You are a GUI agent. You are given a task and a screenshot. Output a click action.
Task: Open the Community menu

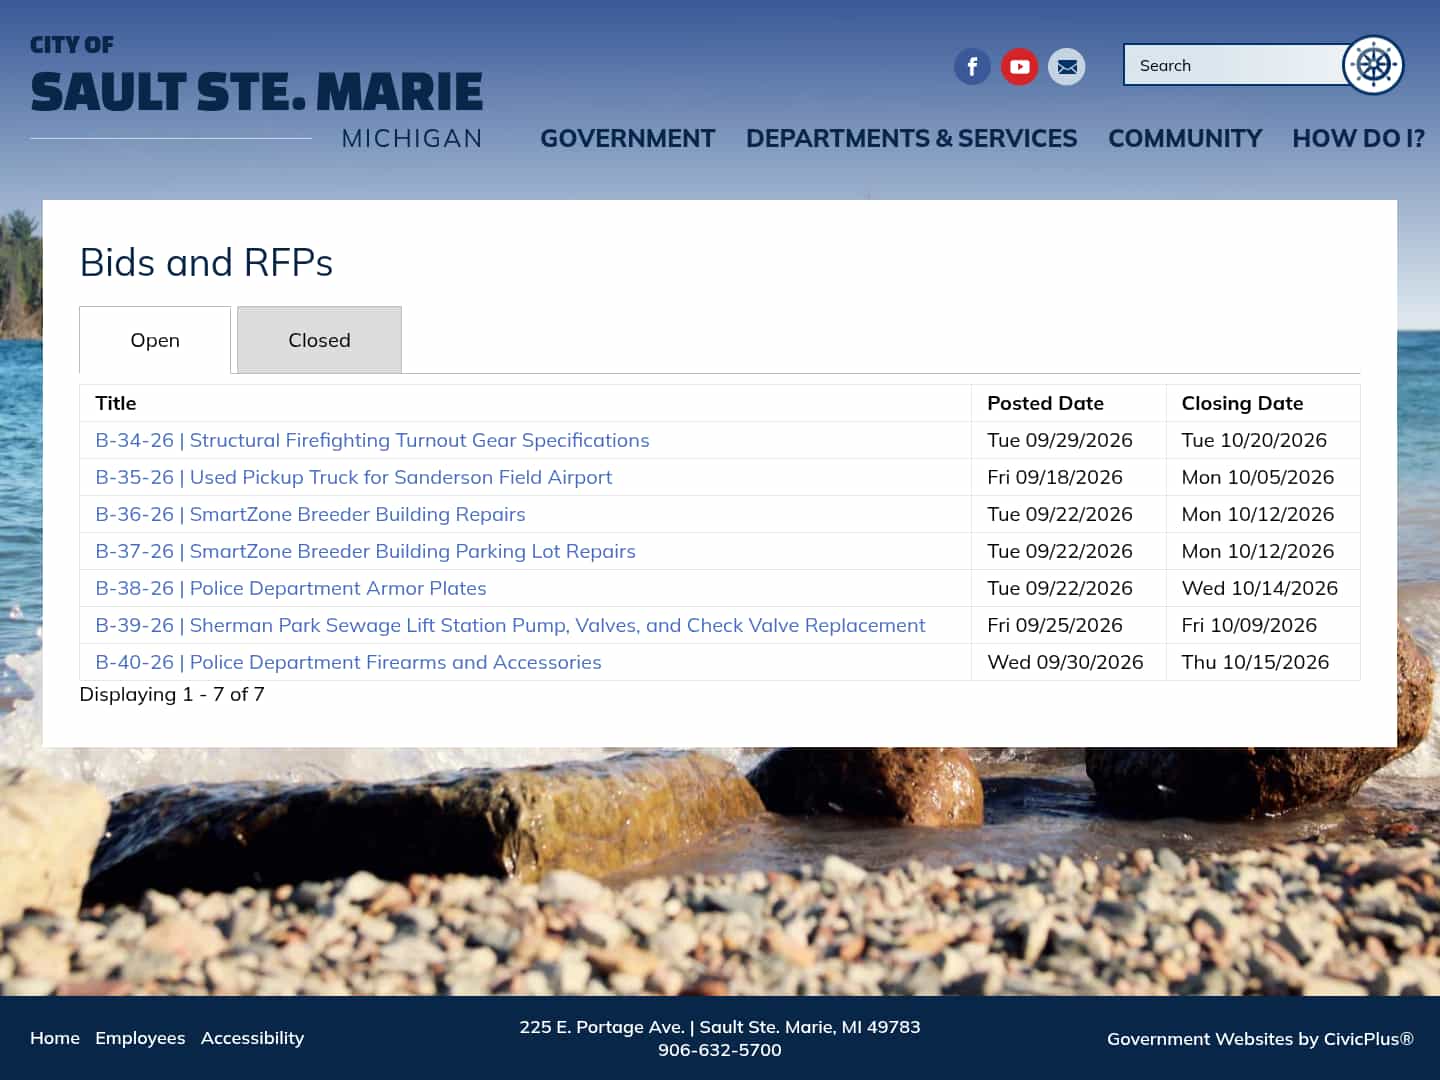click(1185, 138)
